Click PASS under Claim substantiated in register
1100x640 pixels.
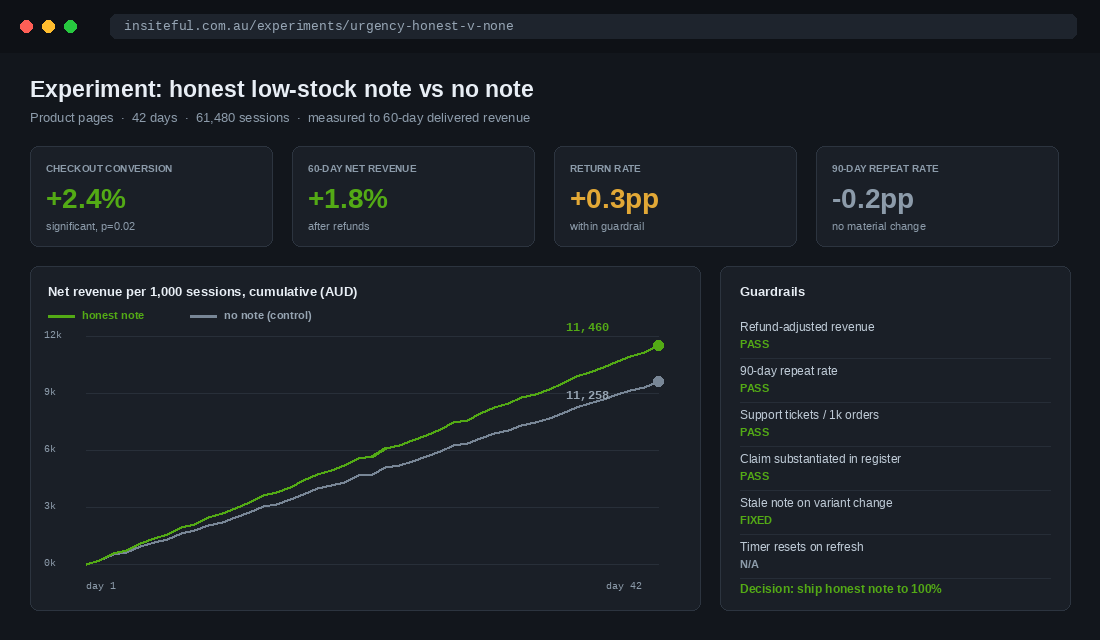pyautogui.click(x=754, y=476)
